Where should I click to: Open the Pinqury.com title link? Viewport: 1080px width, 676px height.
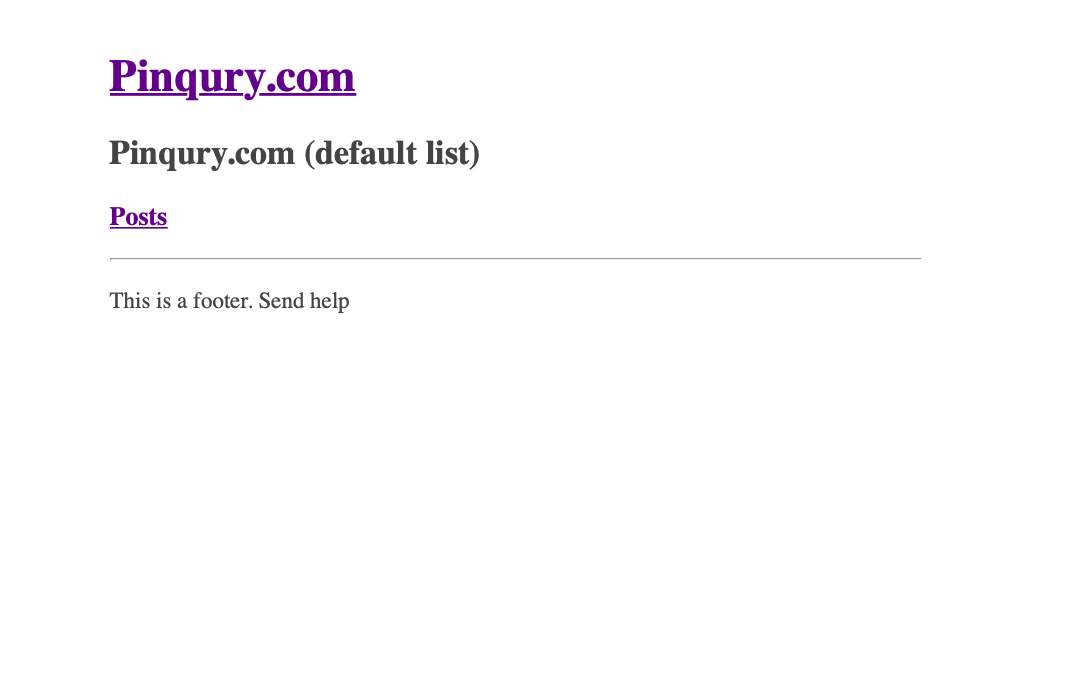(232, 76)
